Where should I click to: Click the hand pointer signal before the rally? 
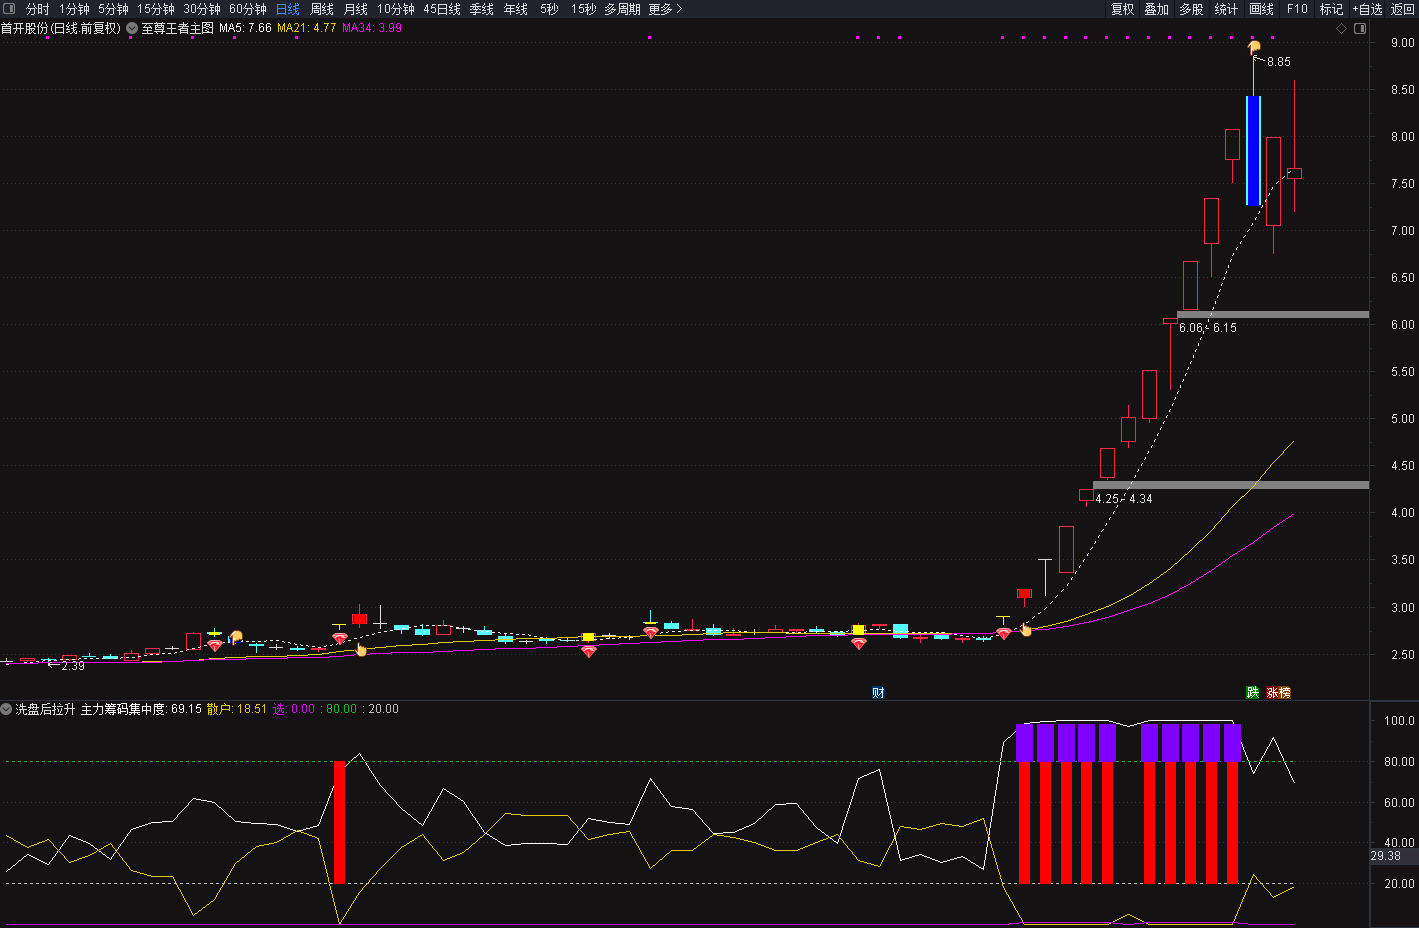[x=1025, y=630]
